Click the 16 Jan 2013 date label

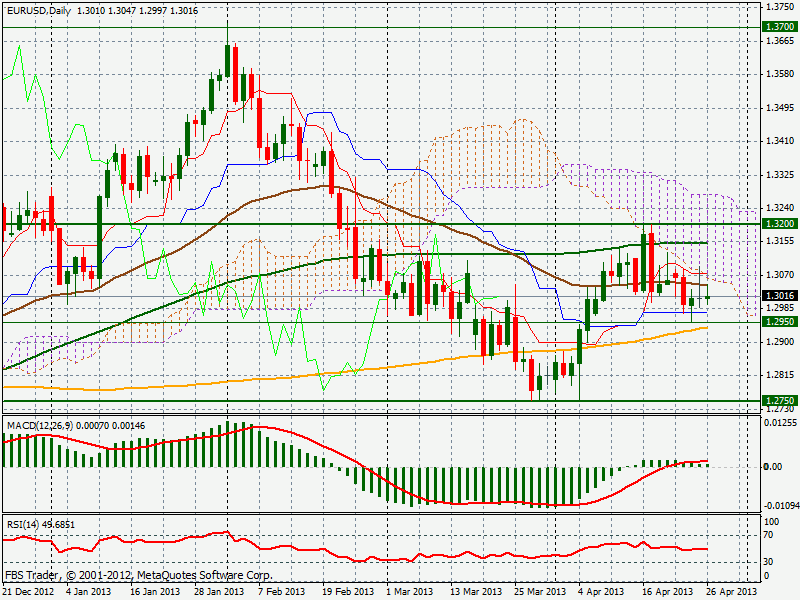click(154, 593)
